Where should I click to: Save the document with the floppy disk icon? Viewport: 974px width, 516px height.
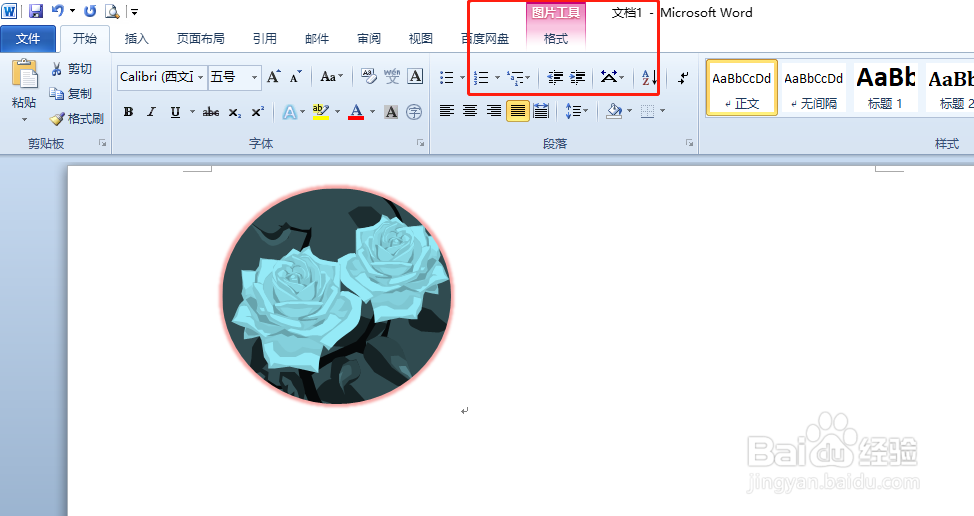[36, 11]
